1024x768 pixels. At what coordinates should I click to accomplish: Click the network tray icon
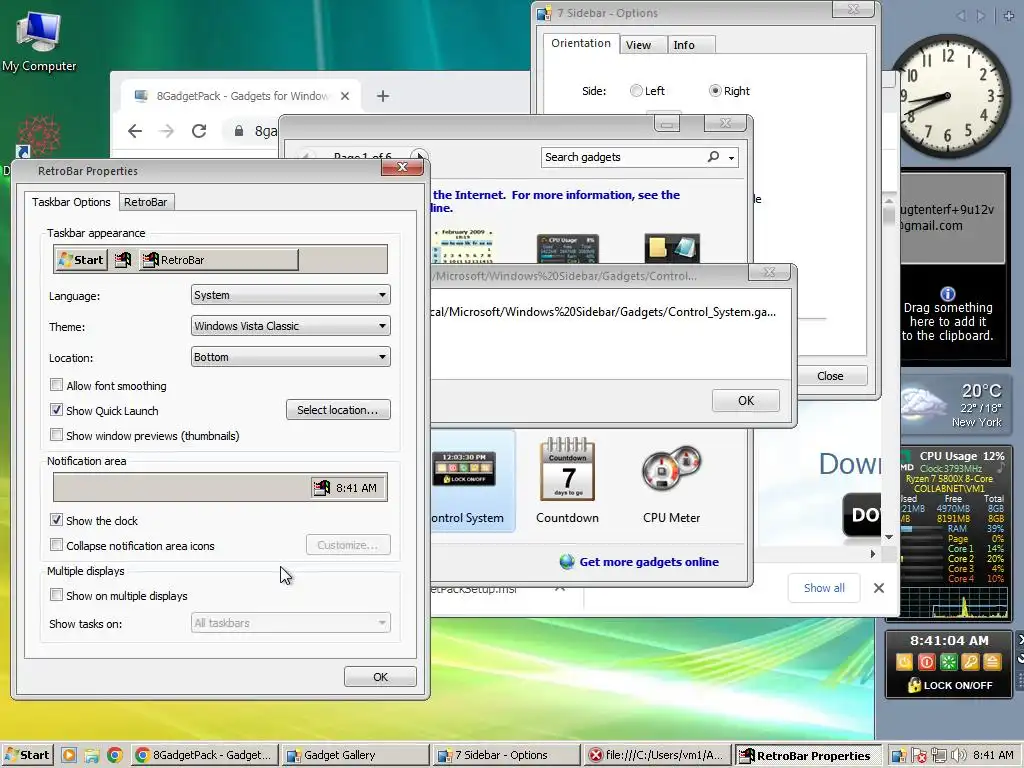click(939, 756)
